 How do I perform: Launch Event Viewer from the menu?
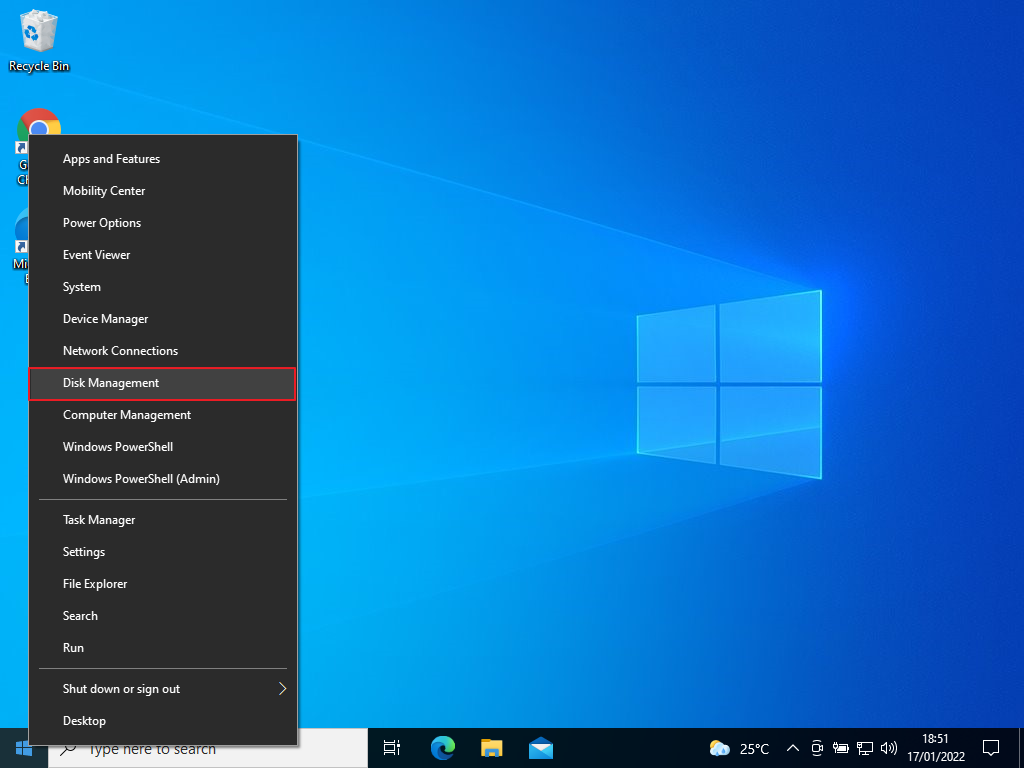pos(163,255)
